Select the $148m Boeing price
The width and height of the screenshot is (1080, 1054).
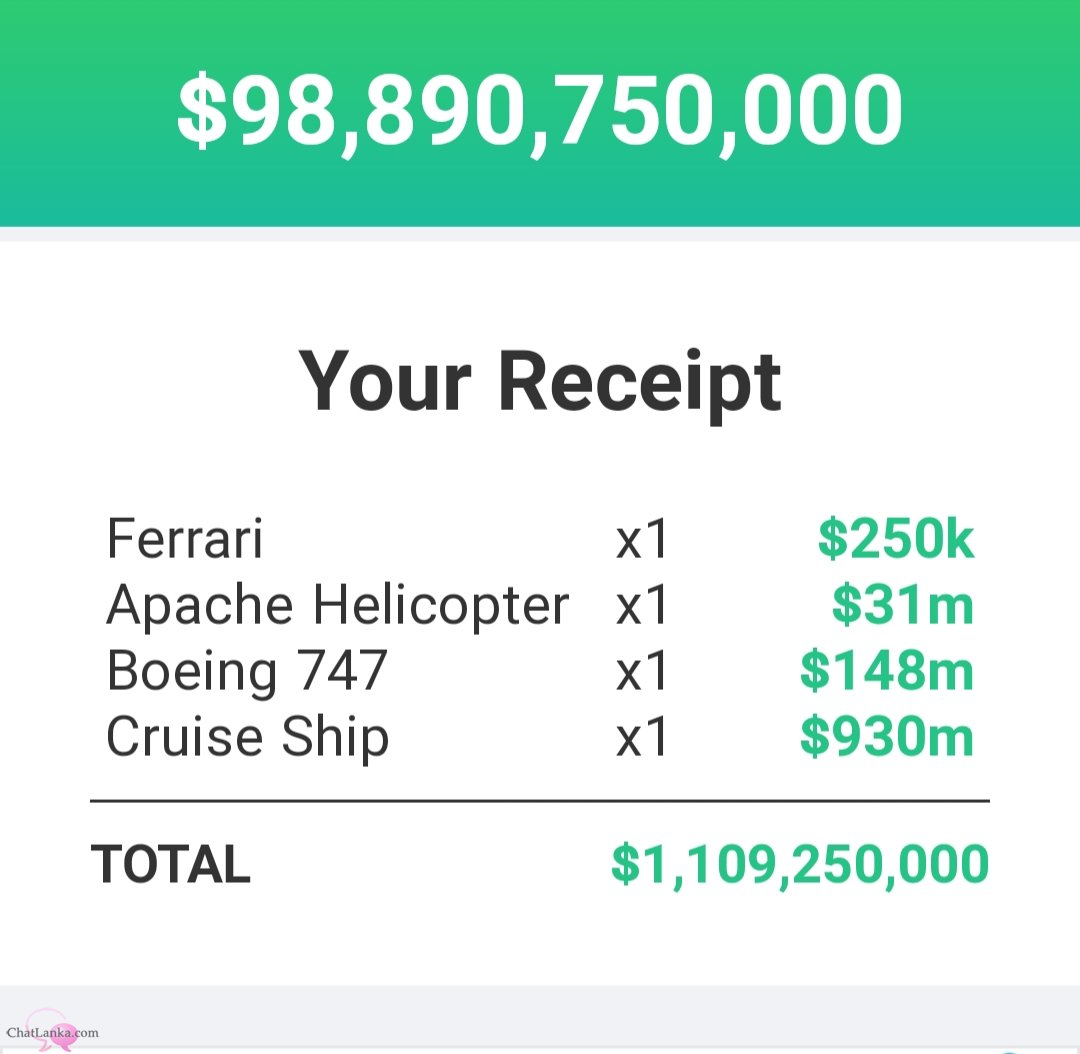pyautogui.click(x=887, y=670)
